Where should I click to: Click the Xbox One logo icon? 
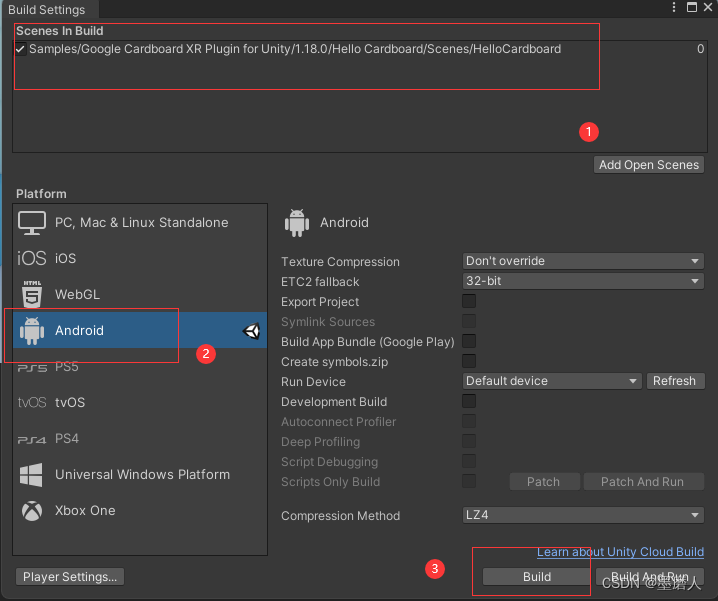point(32,511)
